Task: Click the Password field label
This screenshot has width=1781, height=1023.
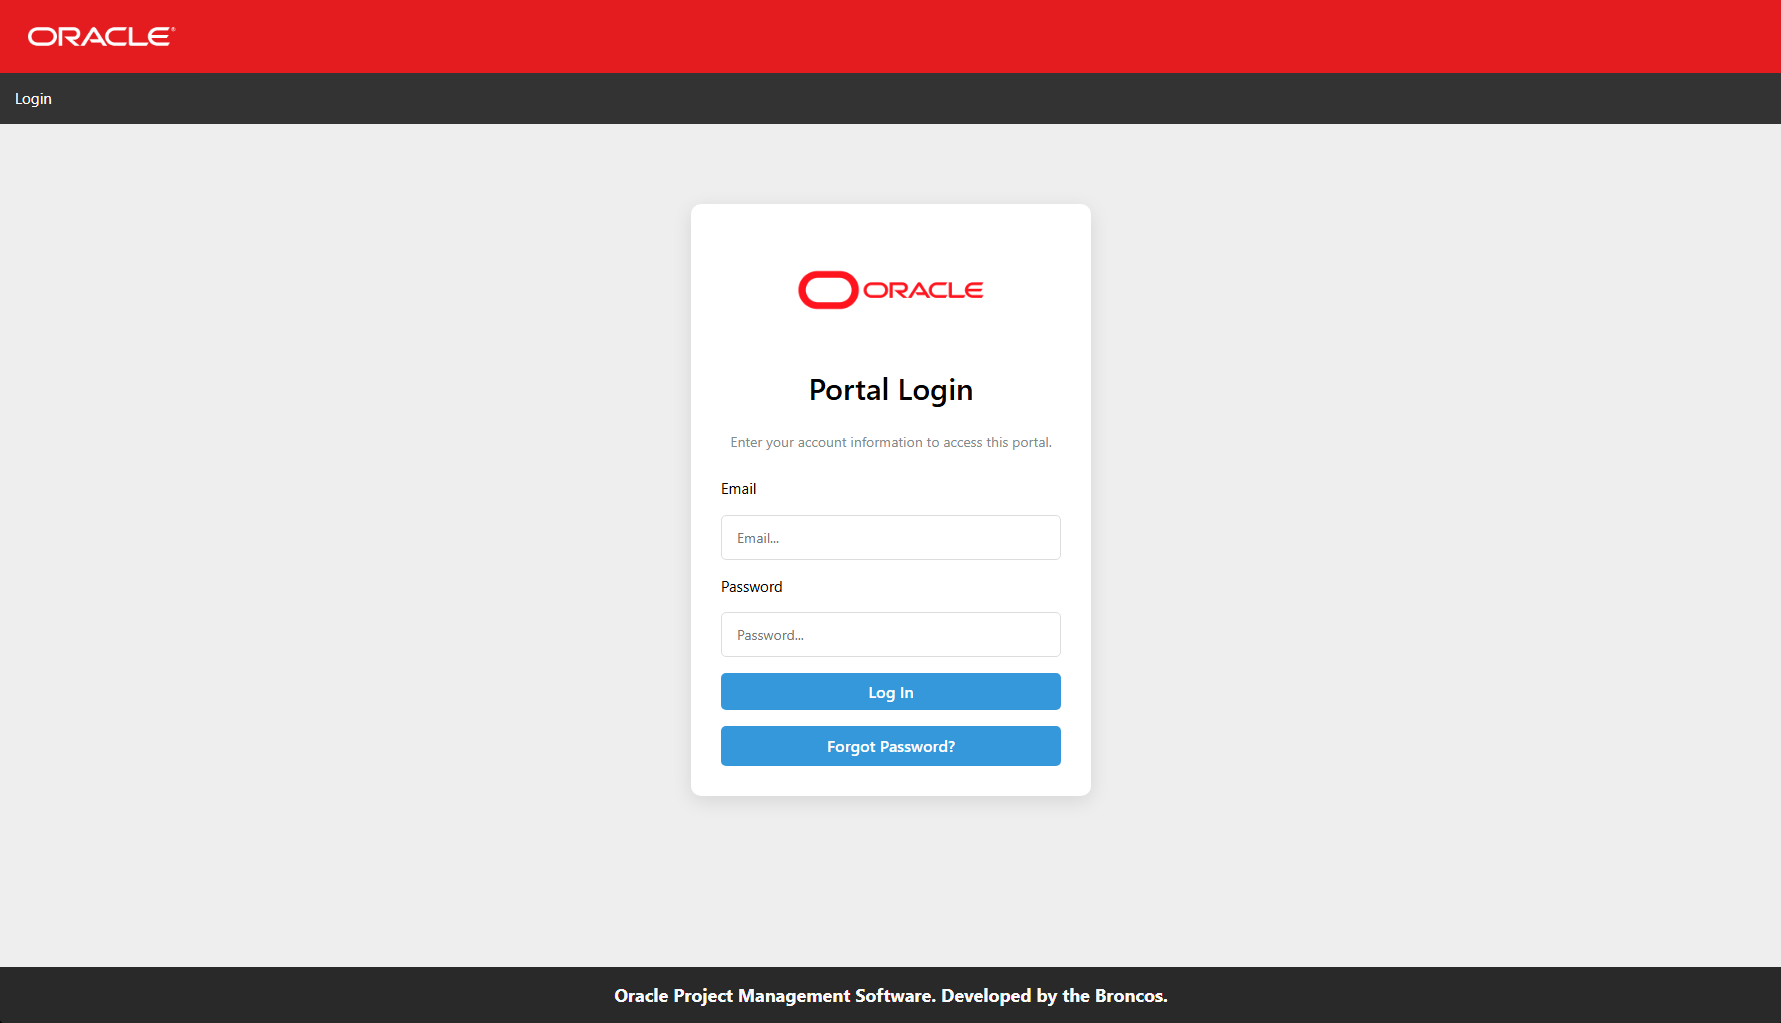Action: [x=751, y=586]
